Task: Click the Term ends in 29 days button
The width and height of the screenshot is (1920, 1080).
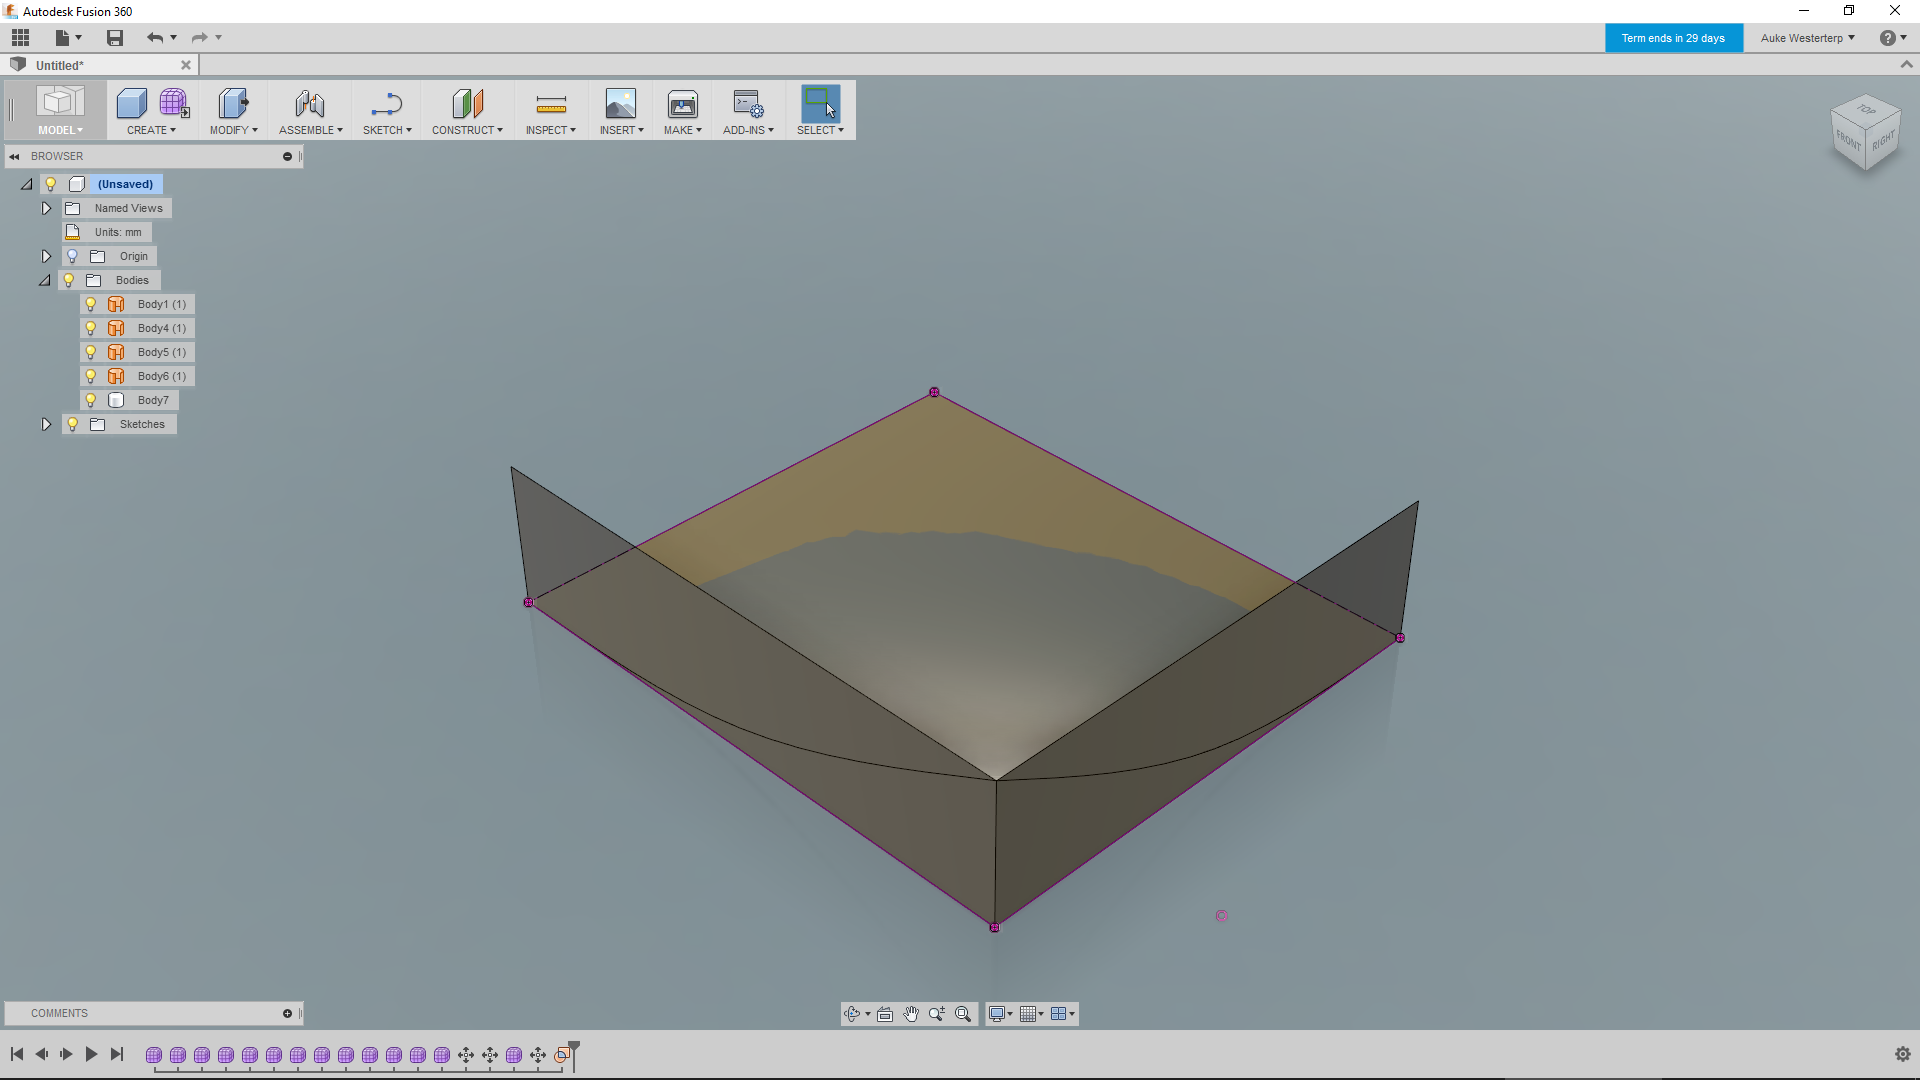Action: click(1673, 37)
